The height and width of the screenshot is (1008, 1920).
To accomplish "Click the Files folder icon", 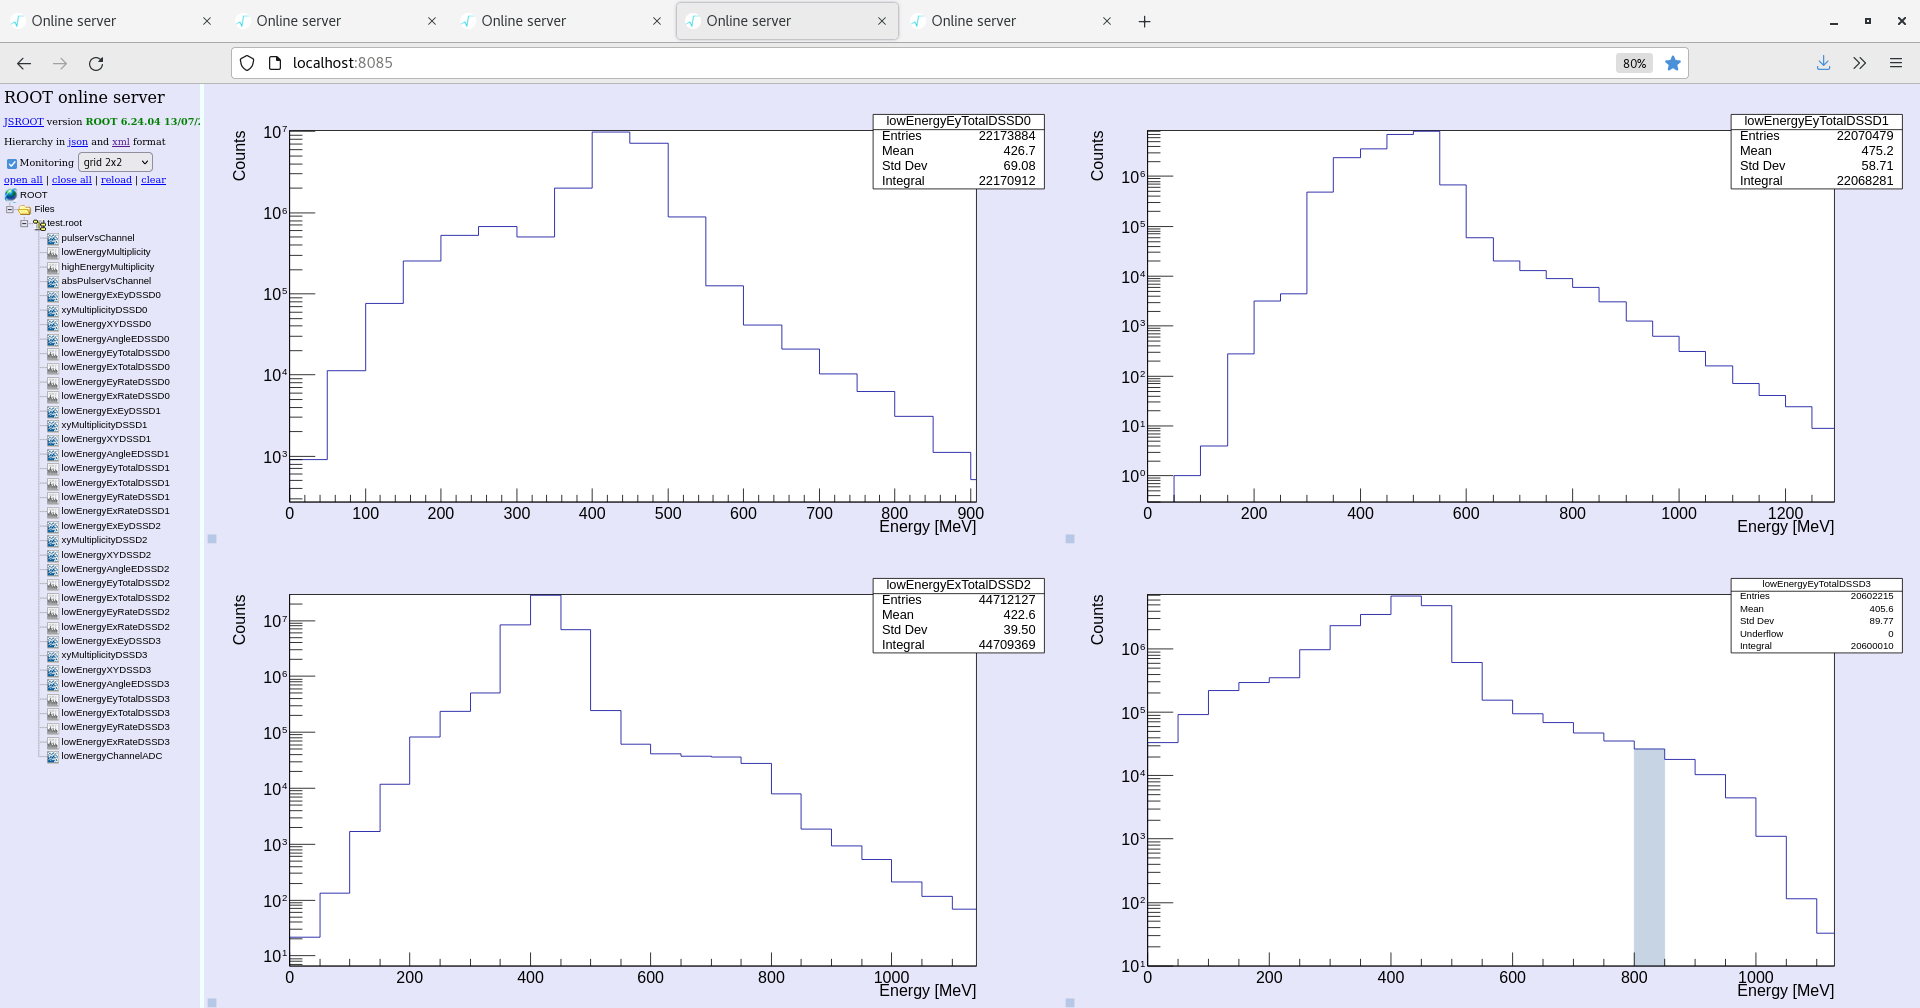I will [27, 209].
